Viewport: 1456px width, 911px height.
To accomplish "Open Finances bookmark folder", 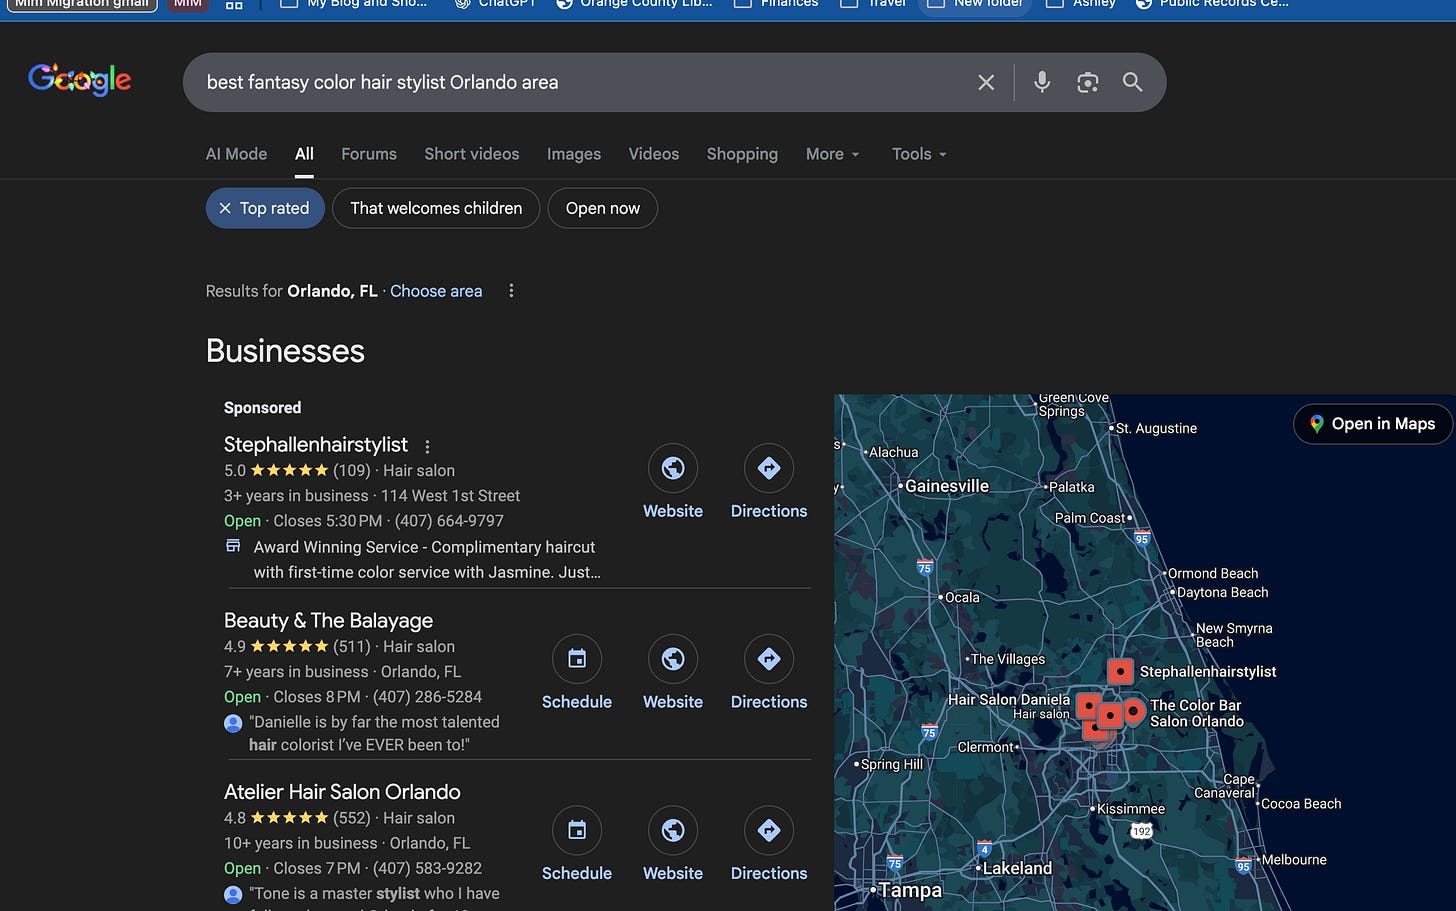I will pos(776,4).
